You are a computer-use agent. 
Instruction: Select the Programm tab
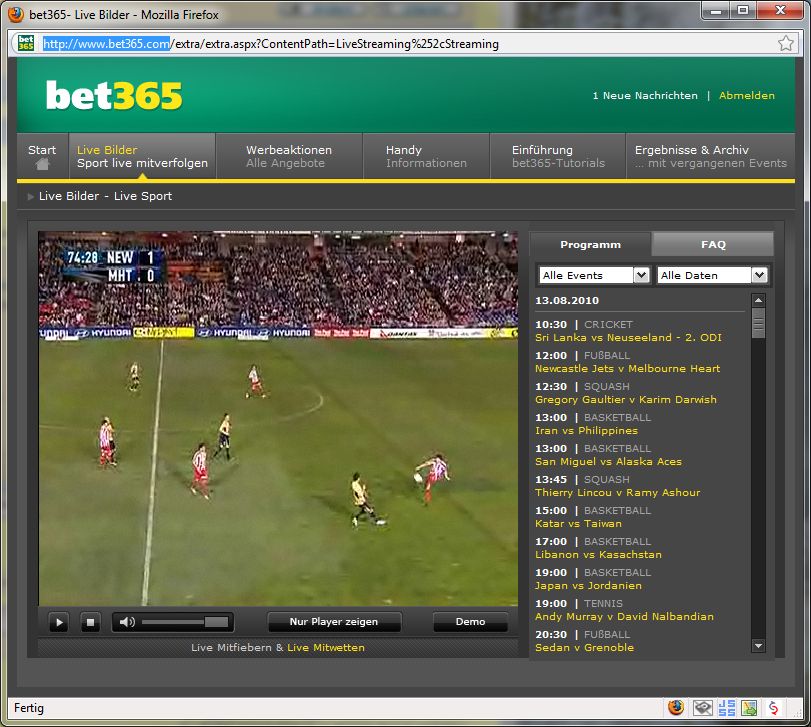coord(590,244)
